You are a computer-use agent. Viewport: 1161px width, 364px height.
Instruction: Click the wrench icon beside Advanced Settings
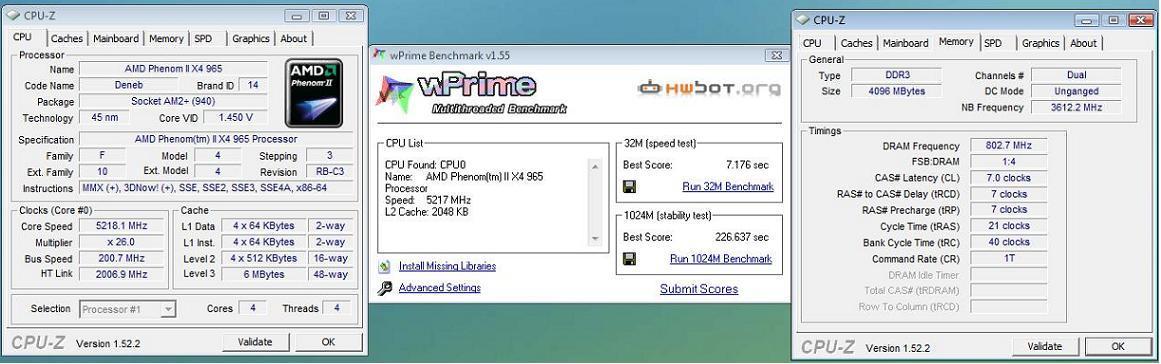(384, 289)
